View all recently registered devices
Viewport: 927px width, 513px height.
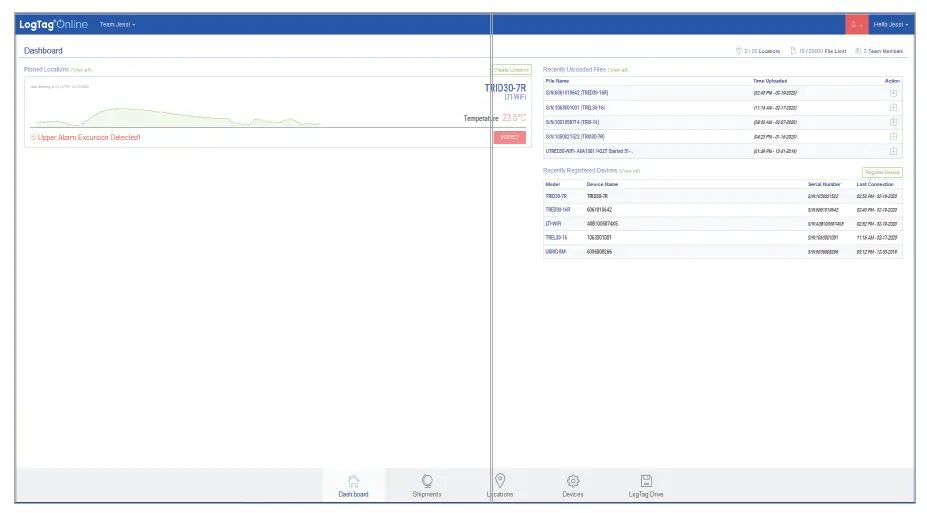[x=630, y=171]
